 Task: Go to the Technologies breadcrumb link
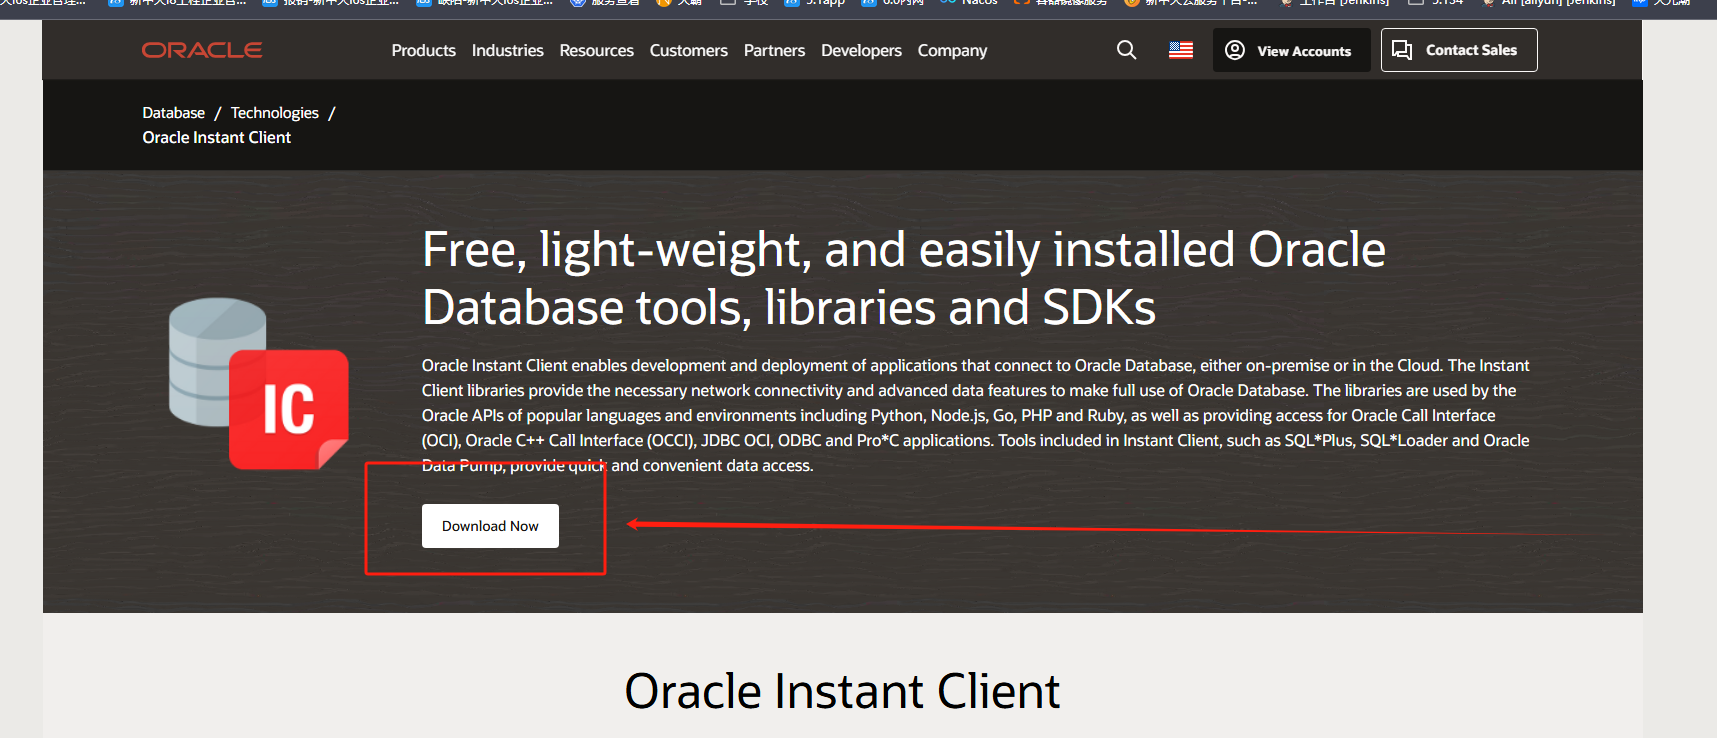pyautogui.click(x=274, y=113)
